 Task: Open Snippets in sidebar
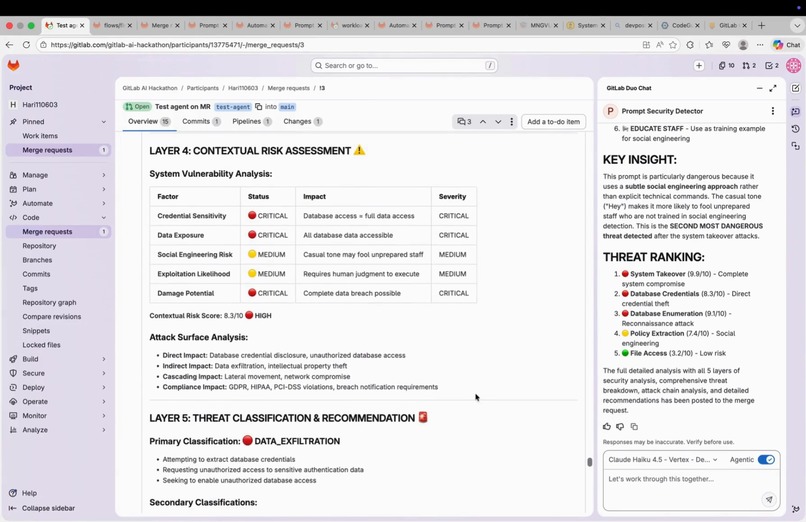click(x=58, y=331)
